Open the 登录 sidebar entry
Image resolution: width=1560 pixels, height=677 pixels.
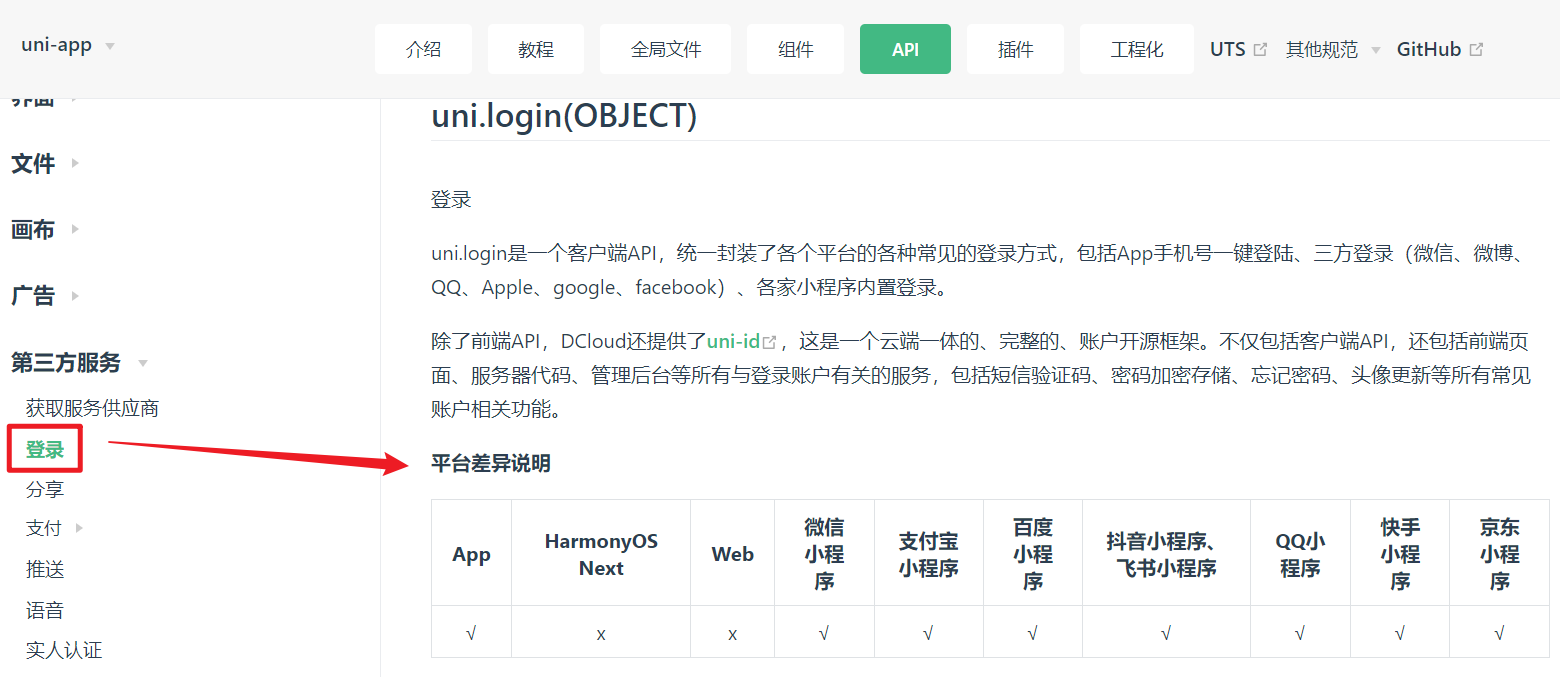tap(44, 448)
